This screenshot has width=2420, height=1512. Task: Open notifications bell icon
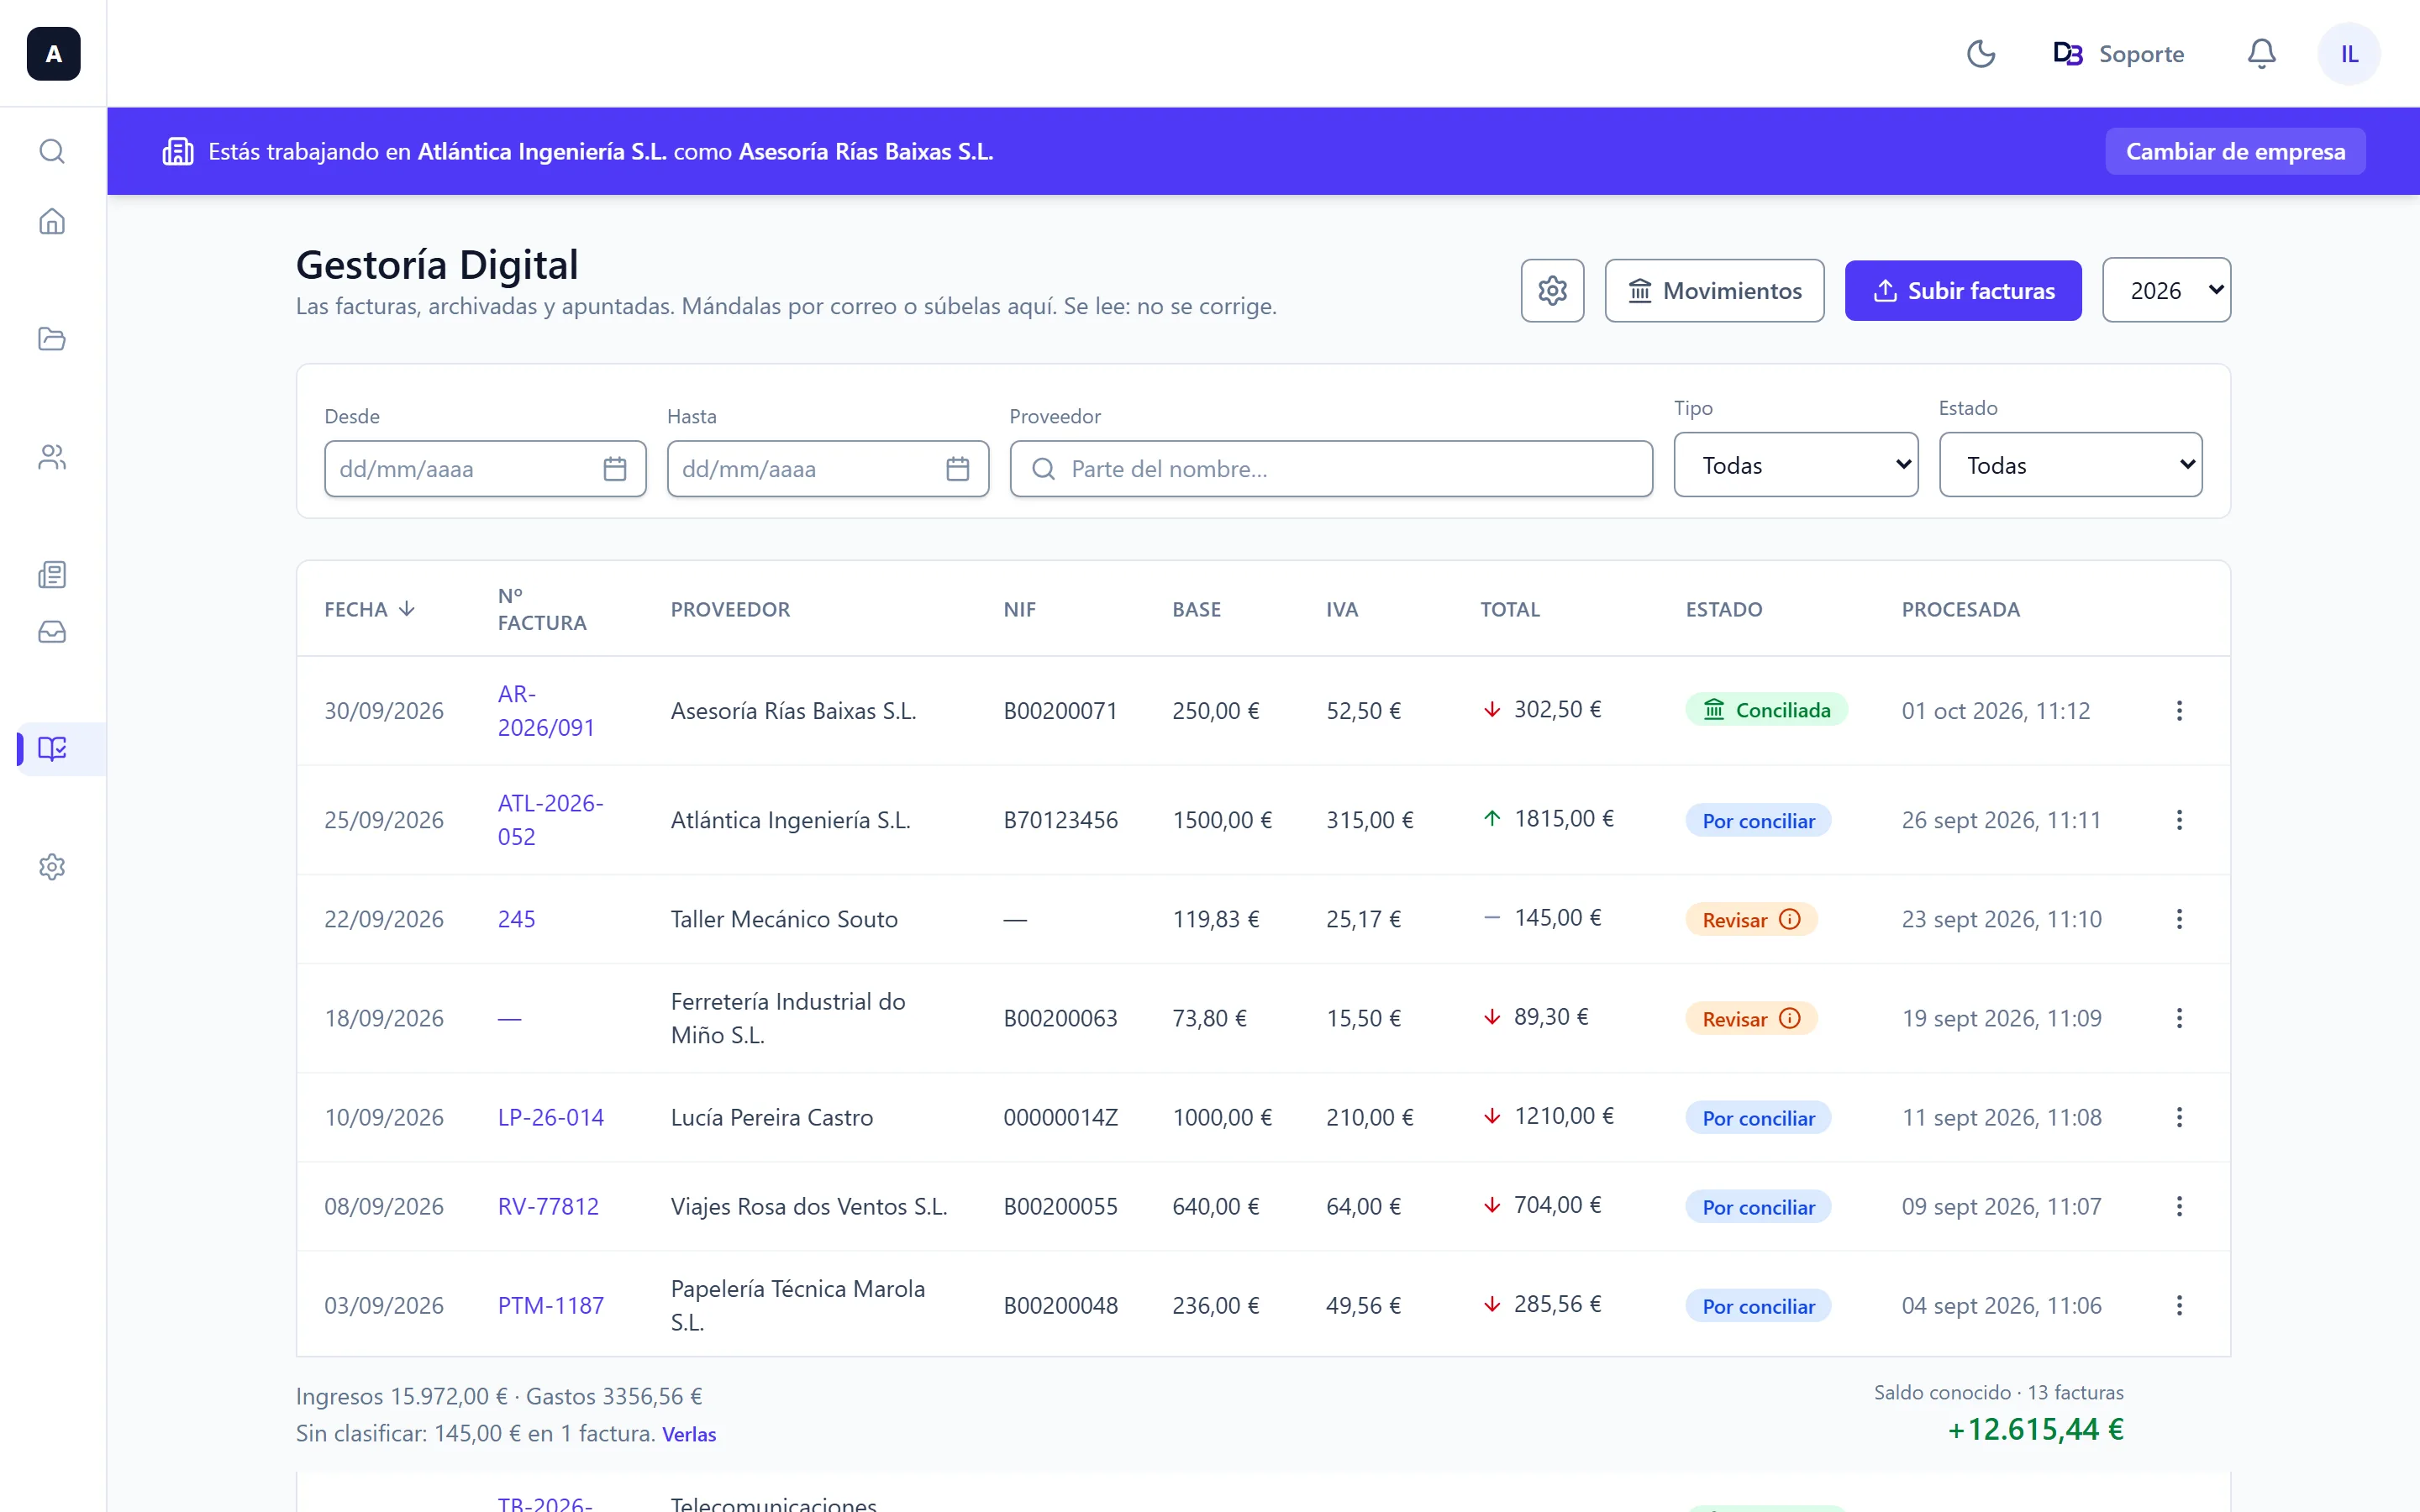[2261, 54]
